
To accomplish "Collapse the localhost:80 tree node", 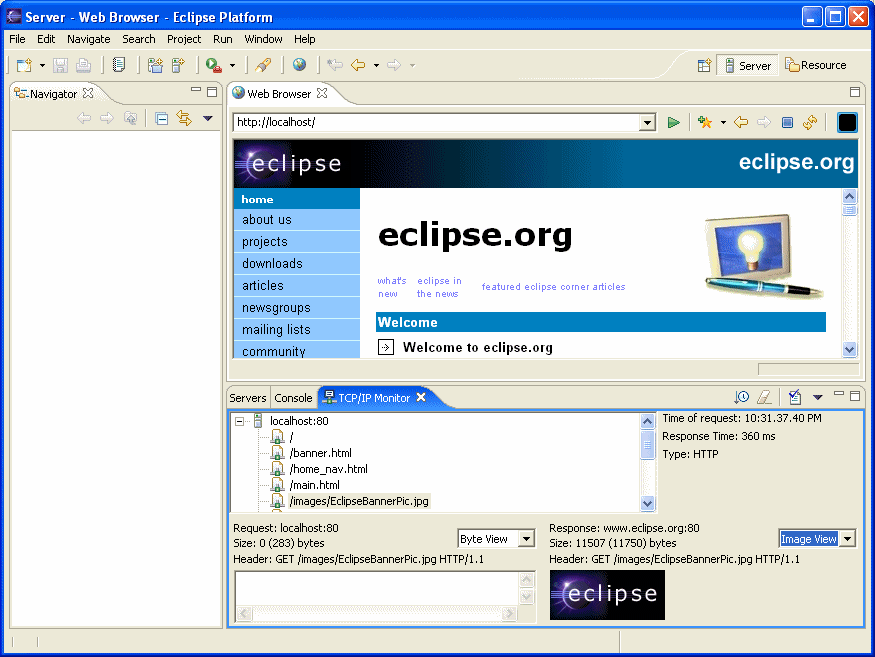I will [x=239, y=421].
